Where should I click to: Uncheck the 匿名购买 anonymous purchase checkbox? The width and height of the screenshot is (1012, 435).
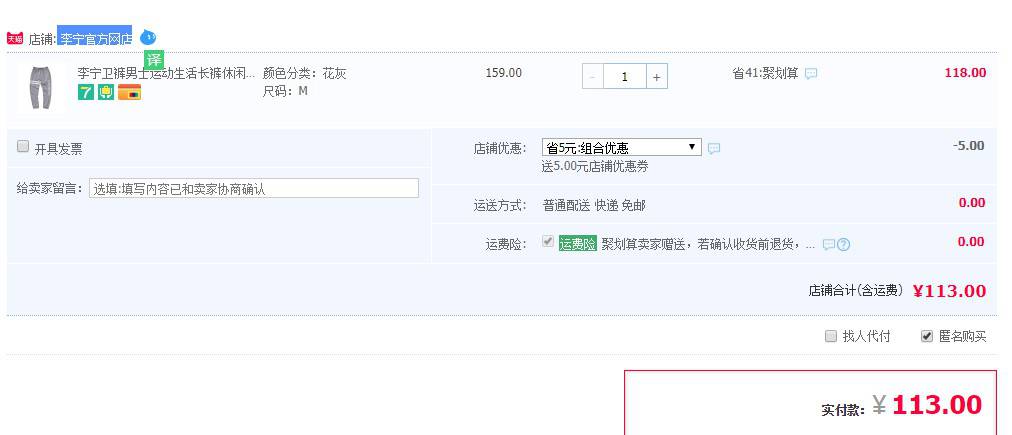click(927, 336)
